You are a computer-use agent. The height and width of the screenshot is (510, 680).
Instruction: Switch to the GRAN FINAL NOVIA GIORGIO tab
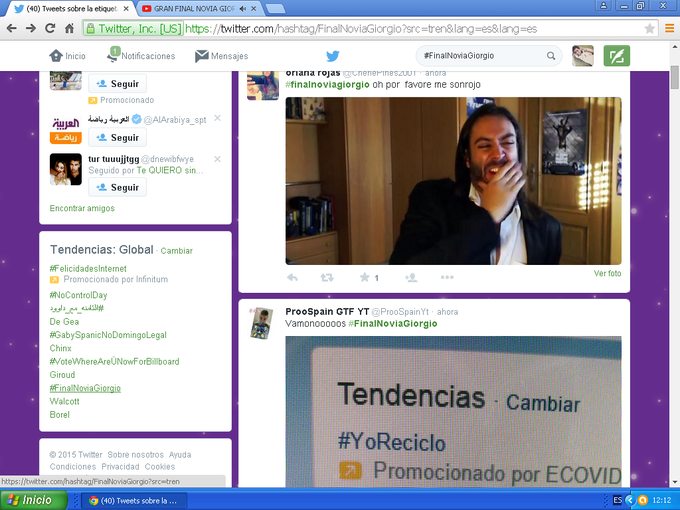pyautogui.click(x=194, y=9)
